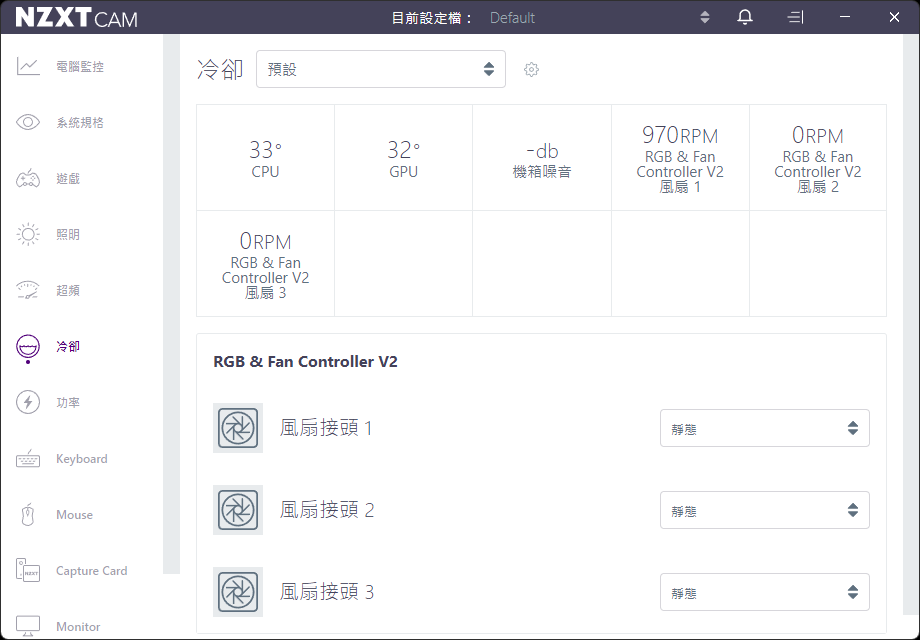Image resolution: width=920 pixels, height=640 pixels.
Task: Switch to the 系統規格 section
Action: click(x=80, y=123)
